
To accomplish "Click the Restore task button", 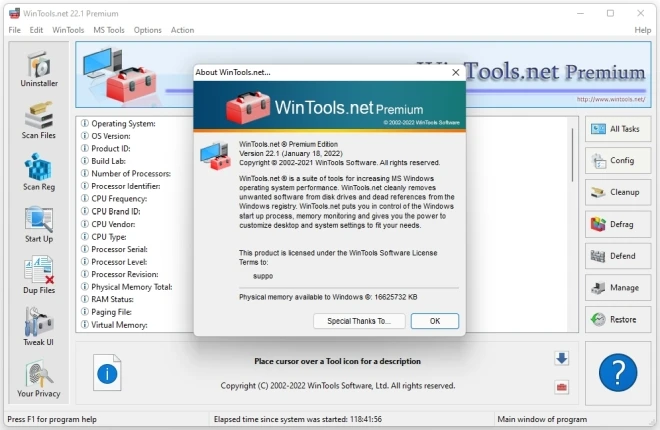I will coord(617,319).
